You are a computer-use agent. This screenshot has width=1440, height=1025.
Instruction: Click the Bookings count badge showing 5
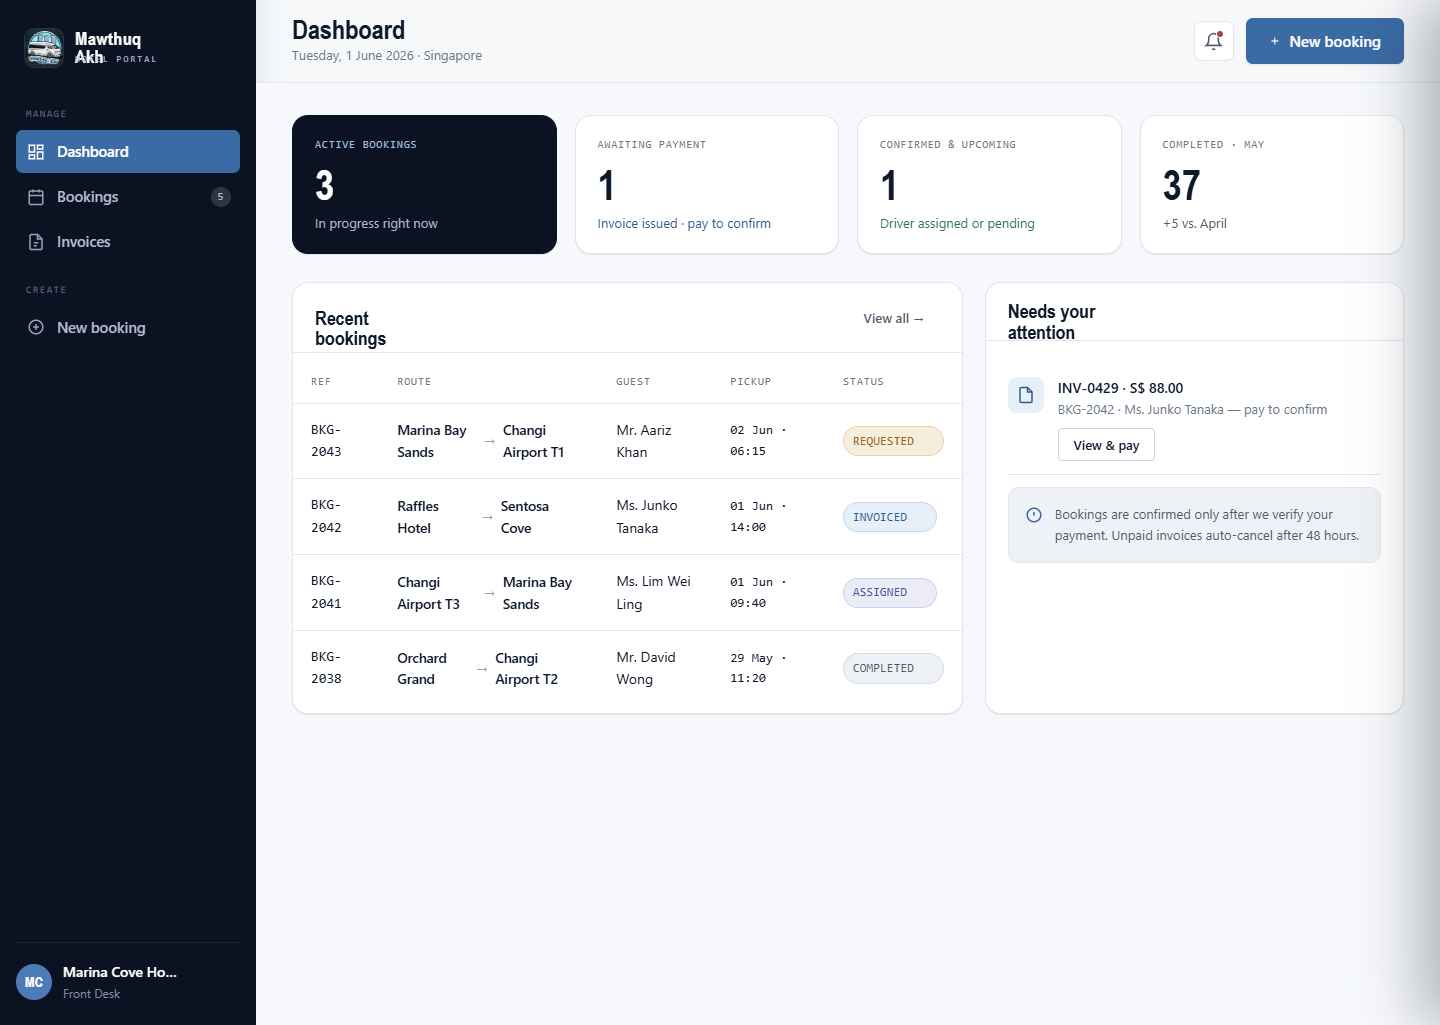point(221,197)
